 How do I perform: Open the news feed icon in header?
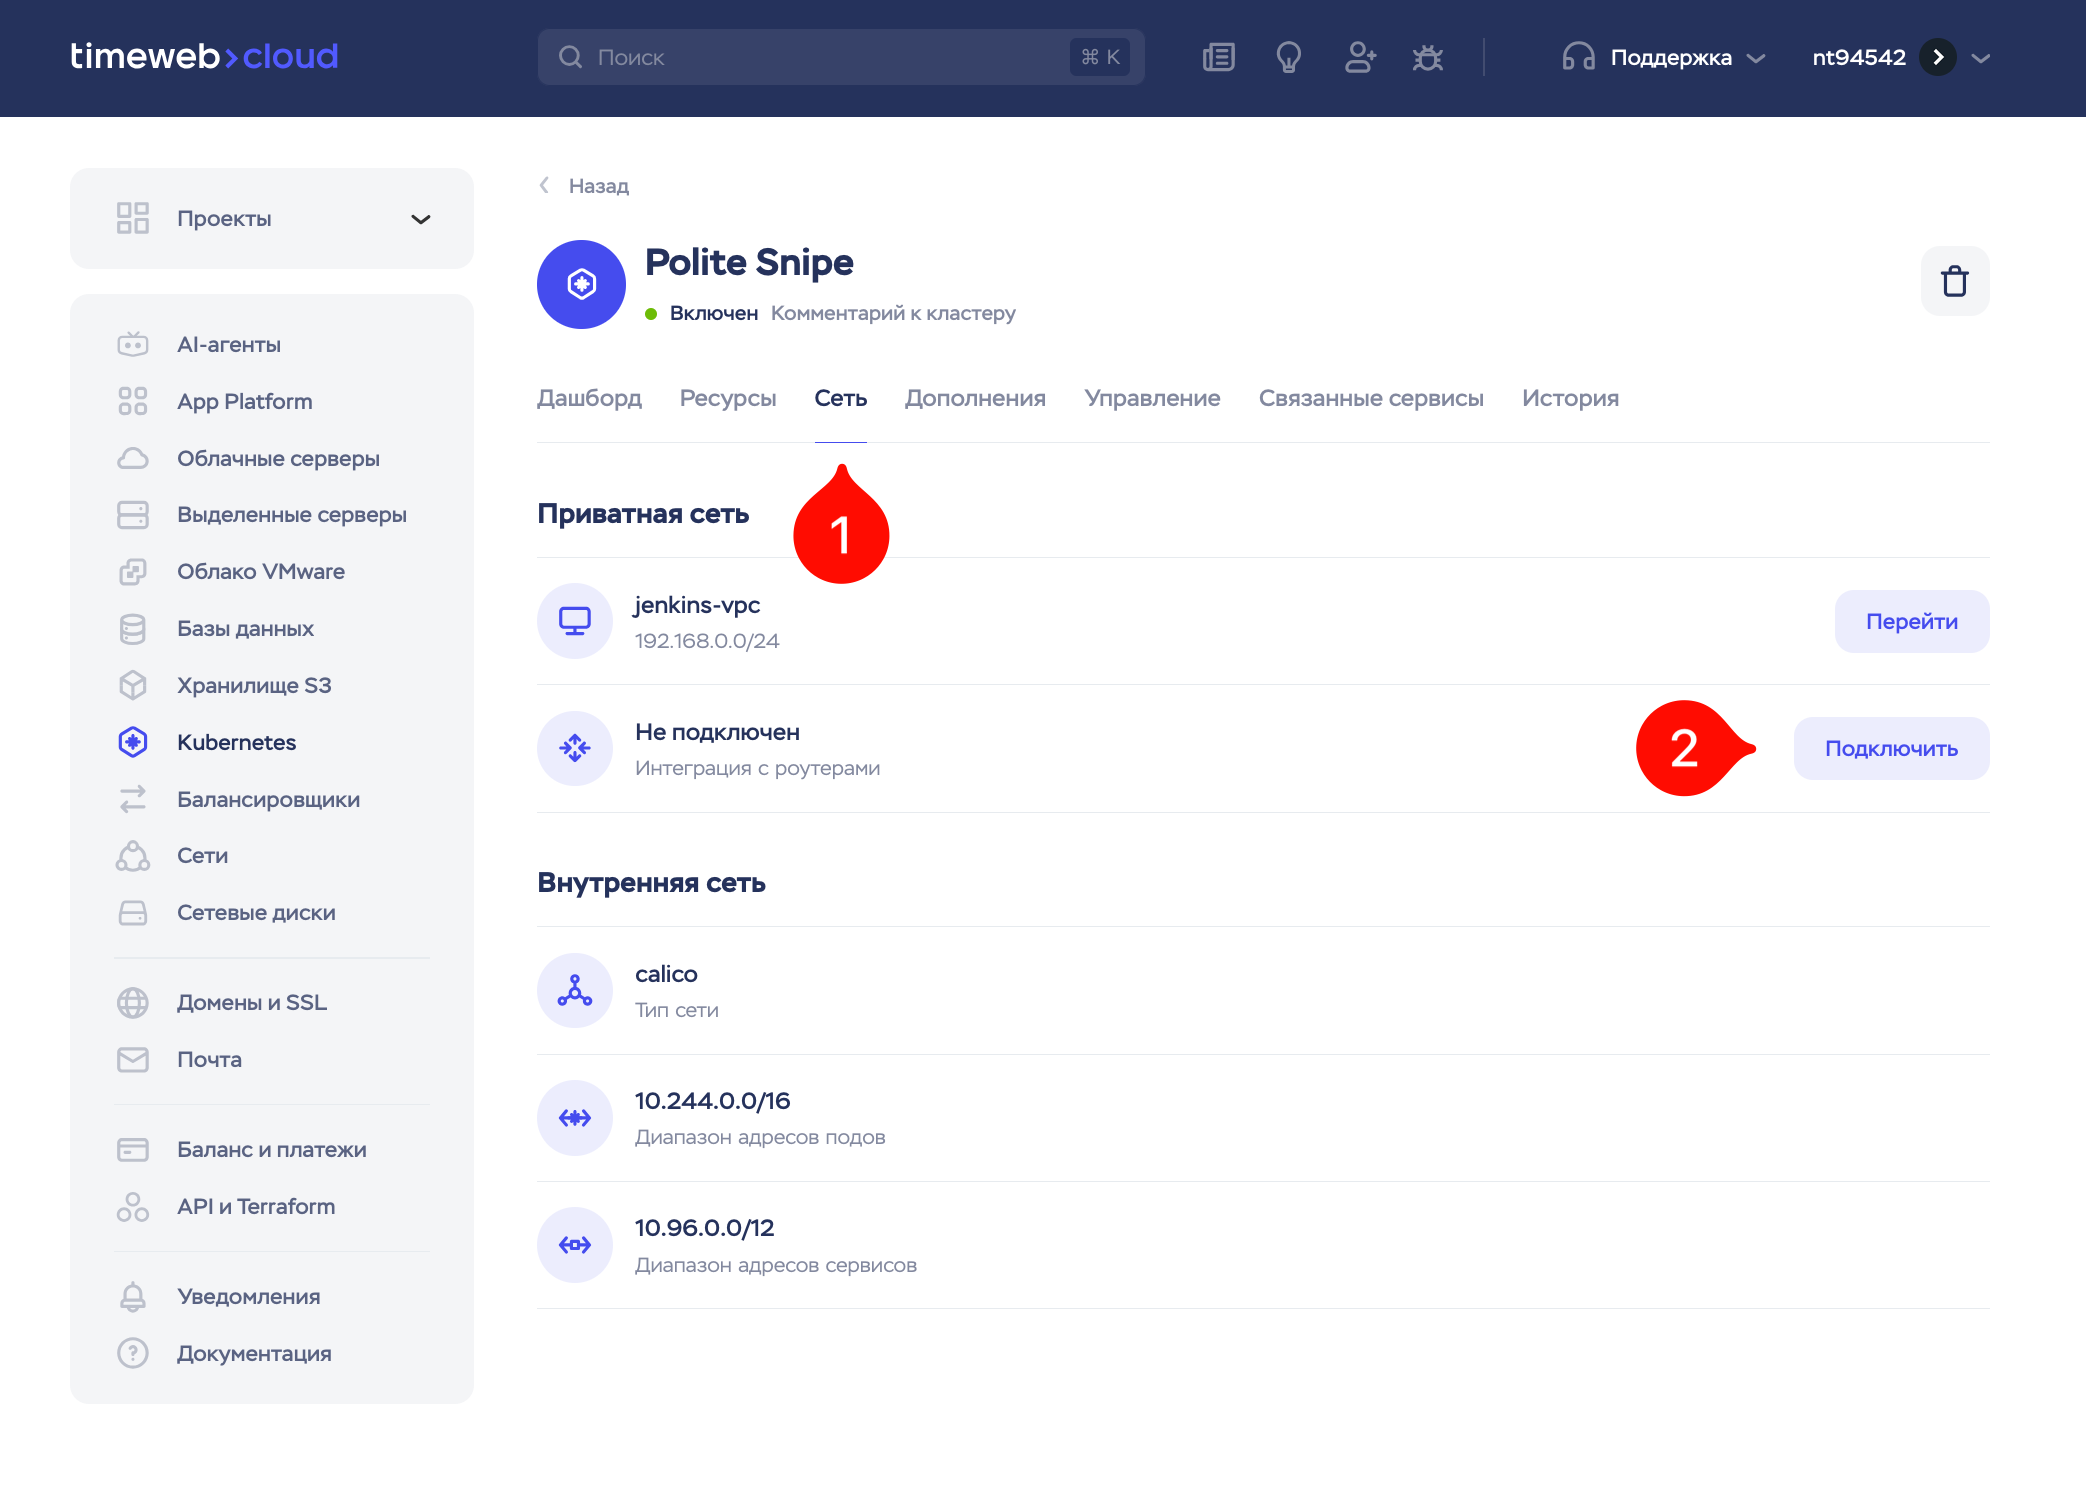pos(1218,57)
